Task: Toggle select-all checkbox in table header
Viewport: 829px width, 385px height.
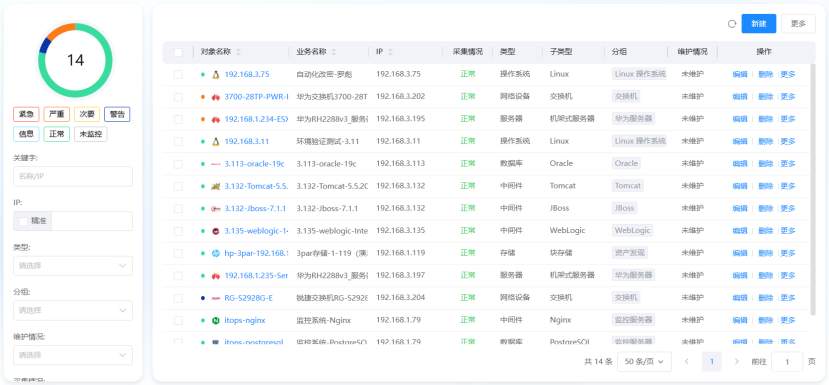Action: click(178, 52)
